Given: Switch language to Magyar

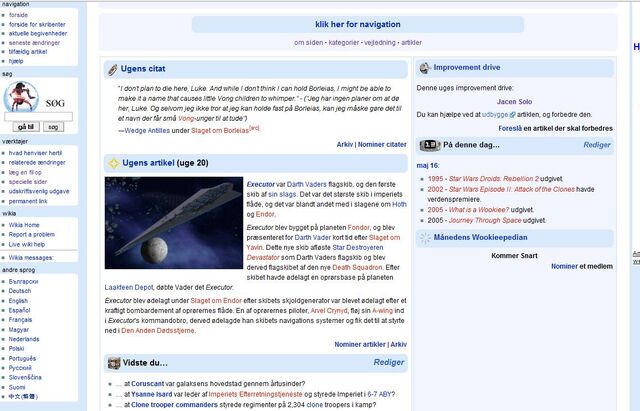Looking at the screenshot, I should click(19, 330).
